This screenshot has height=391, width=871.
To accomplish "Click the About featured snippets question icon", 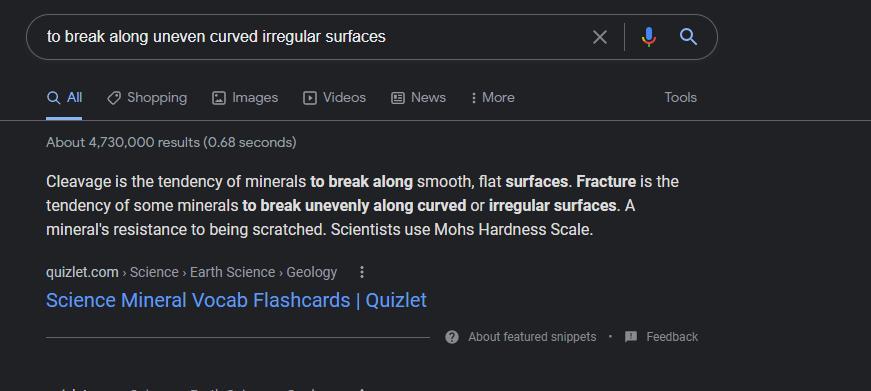I will tap(452, 337).
